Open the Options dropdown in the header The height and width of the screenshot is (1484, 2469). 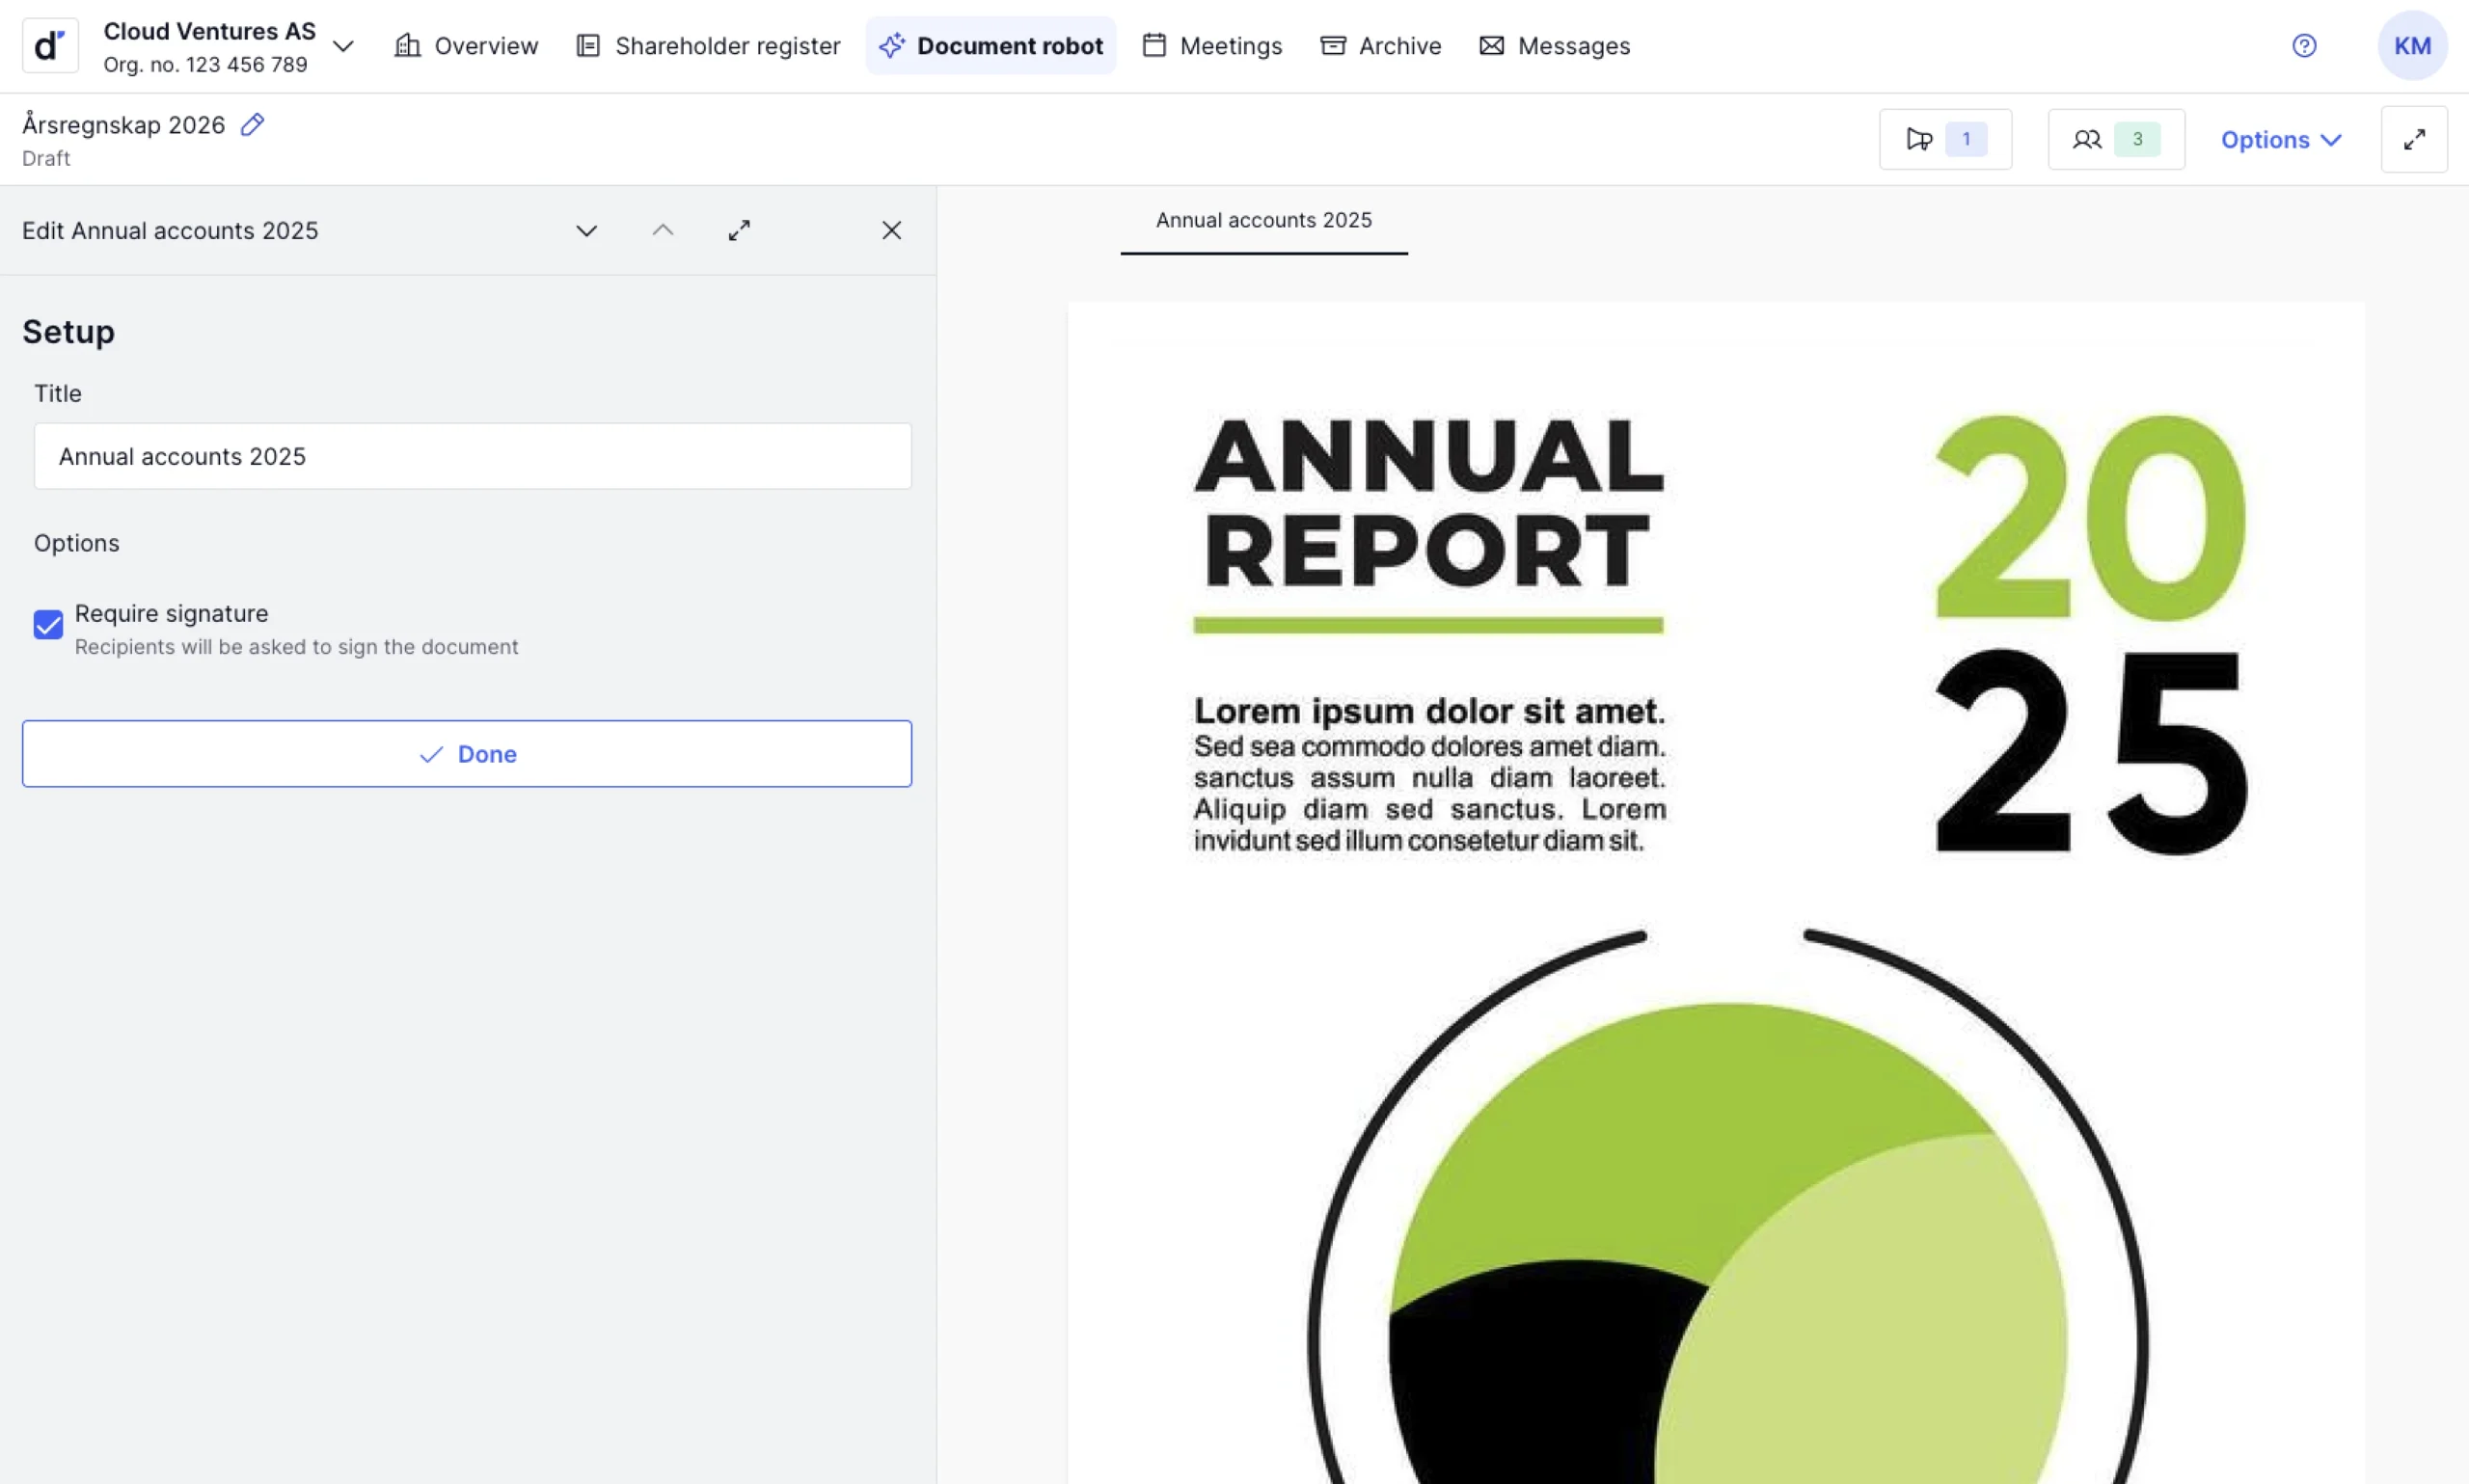2279,140
